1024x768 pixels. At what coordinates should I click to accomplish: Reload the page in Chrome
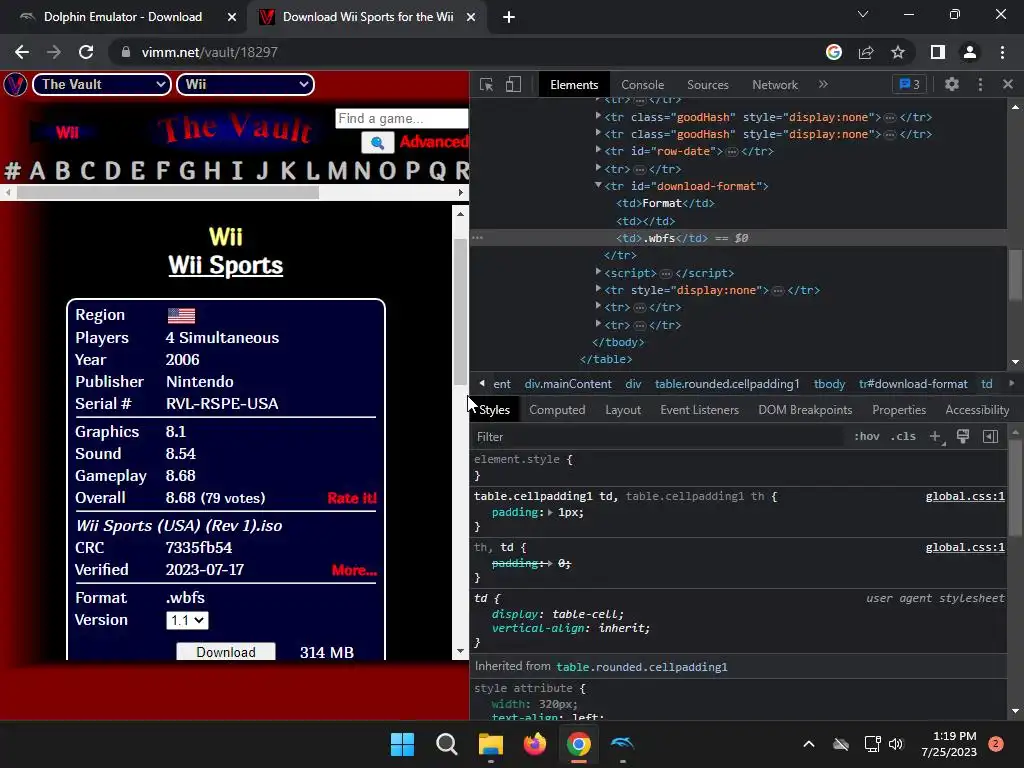(86, 52)
